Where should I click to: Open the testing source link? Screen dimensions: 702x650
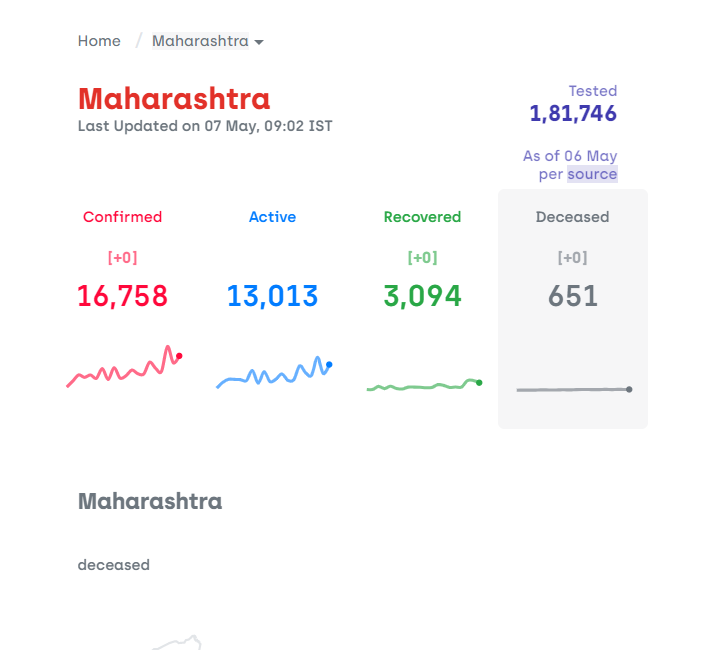point(592,174)
